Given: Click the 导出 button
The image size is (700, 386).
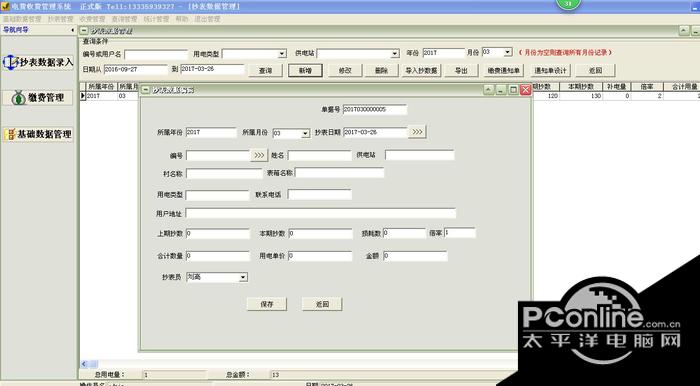Looking at the screenshot, I should pyautogui.click(x=461, y=71).
